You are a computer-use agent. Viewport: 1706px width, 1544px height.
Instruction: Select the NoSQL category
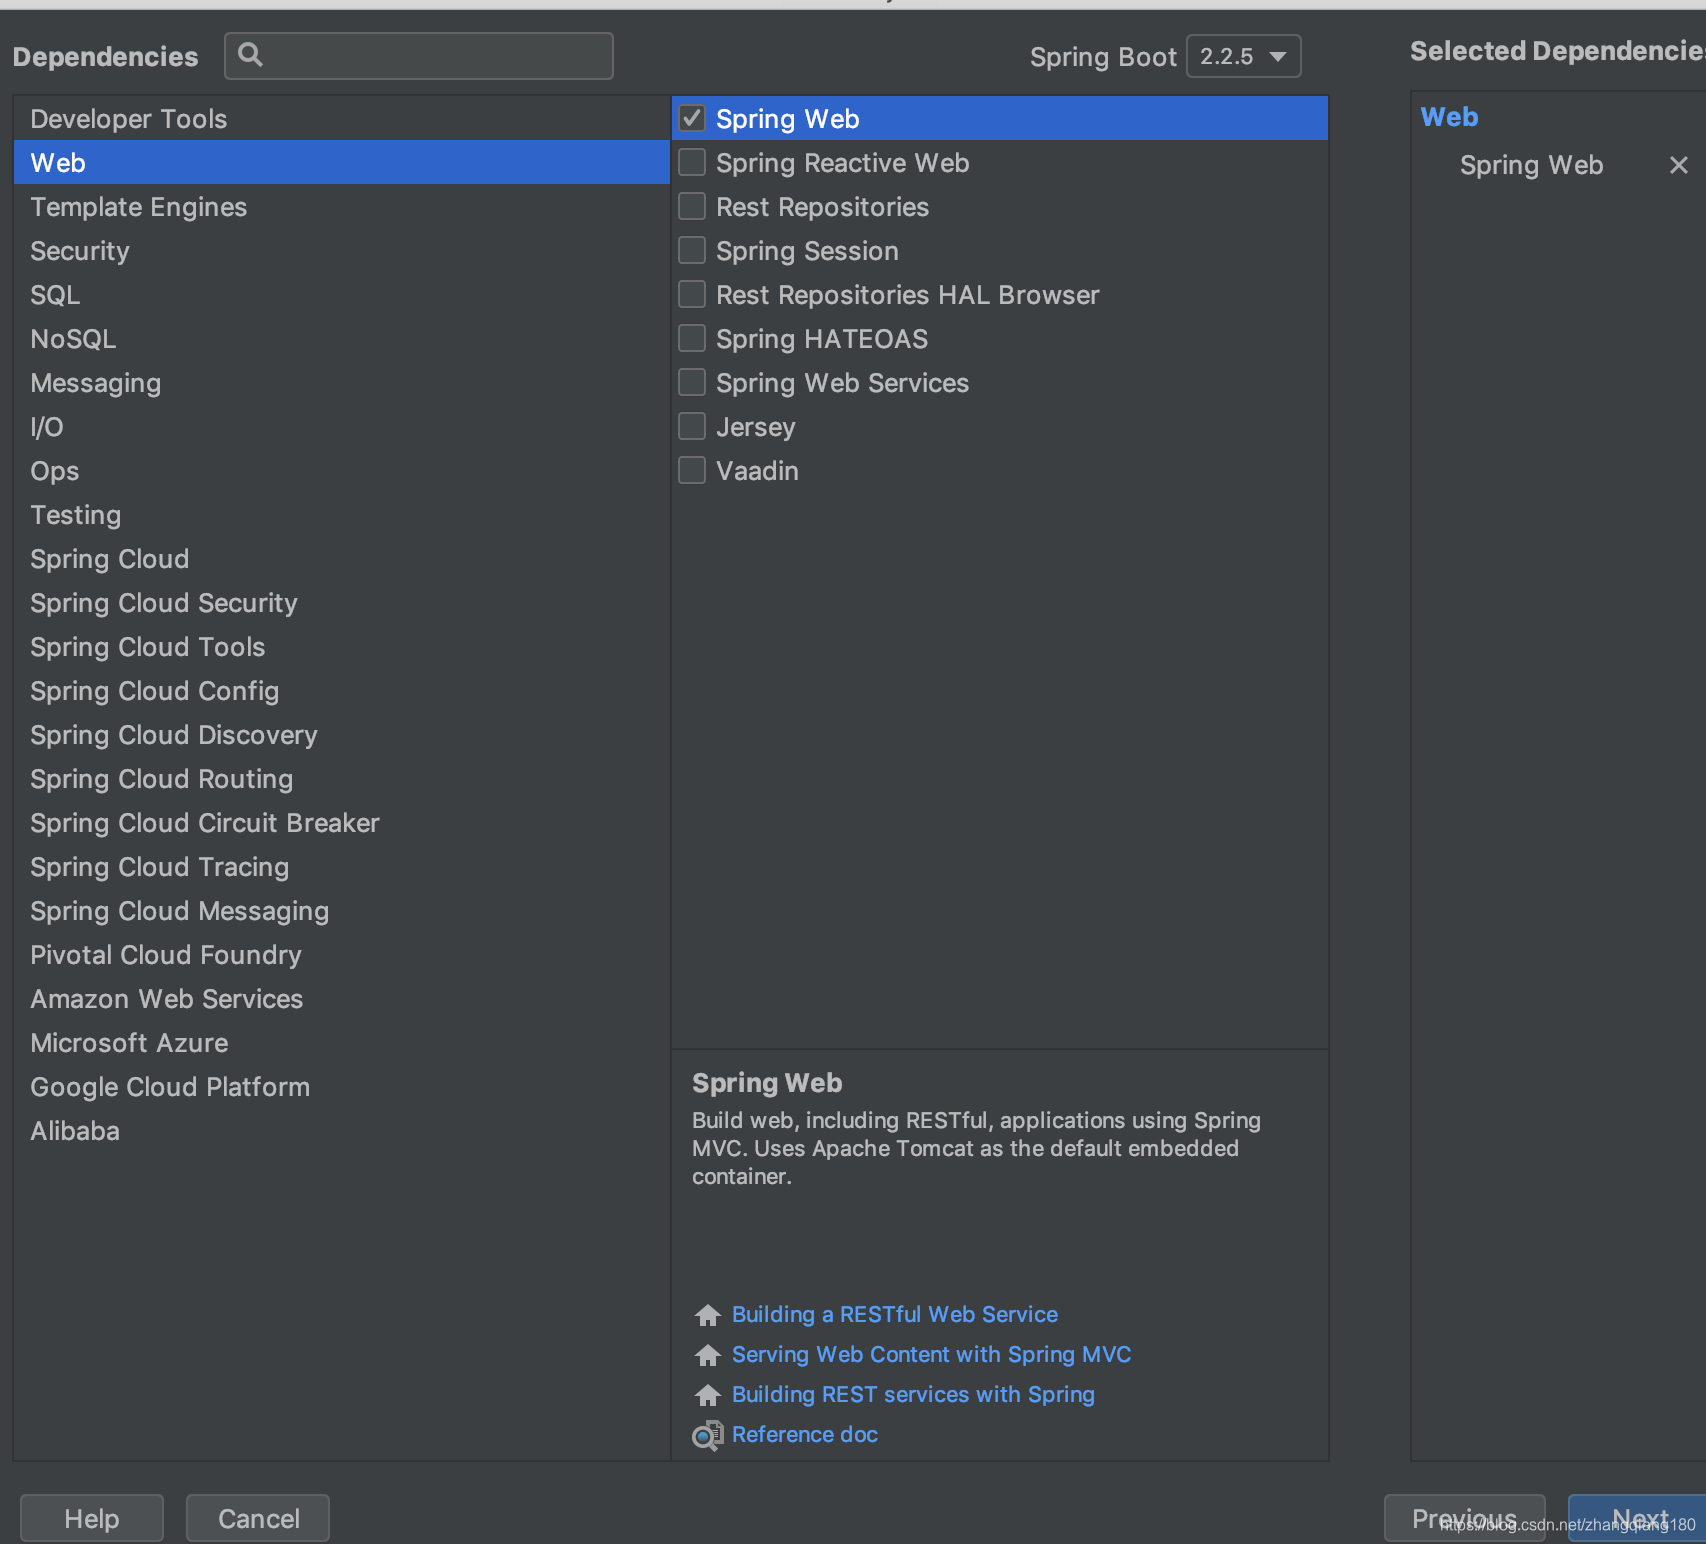341,338
